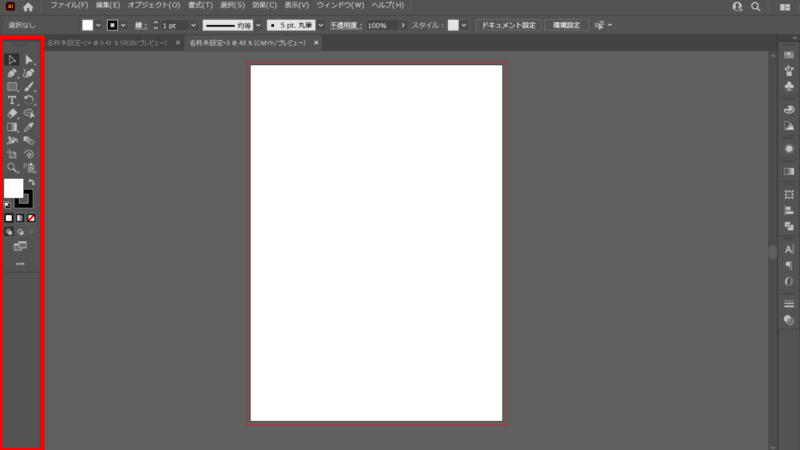Open the Symbols panel club icon

(789, 86)
